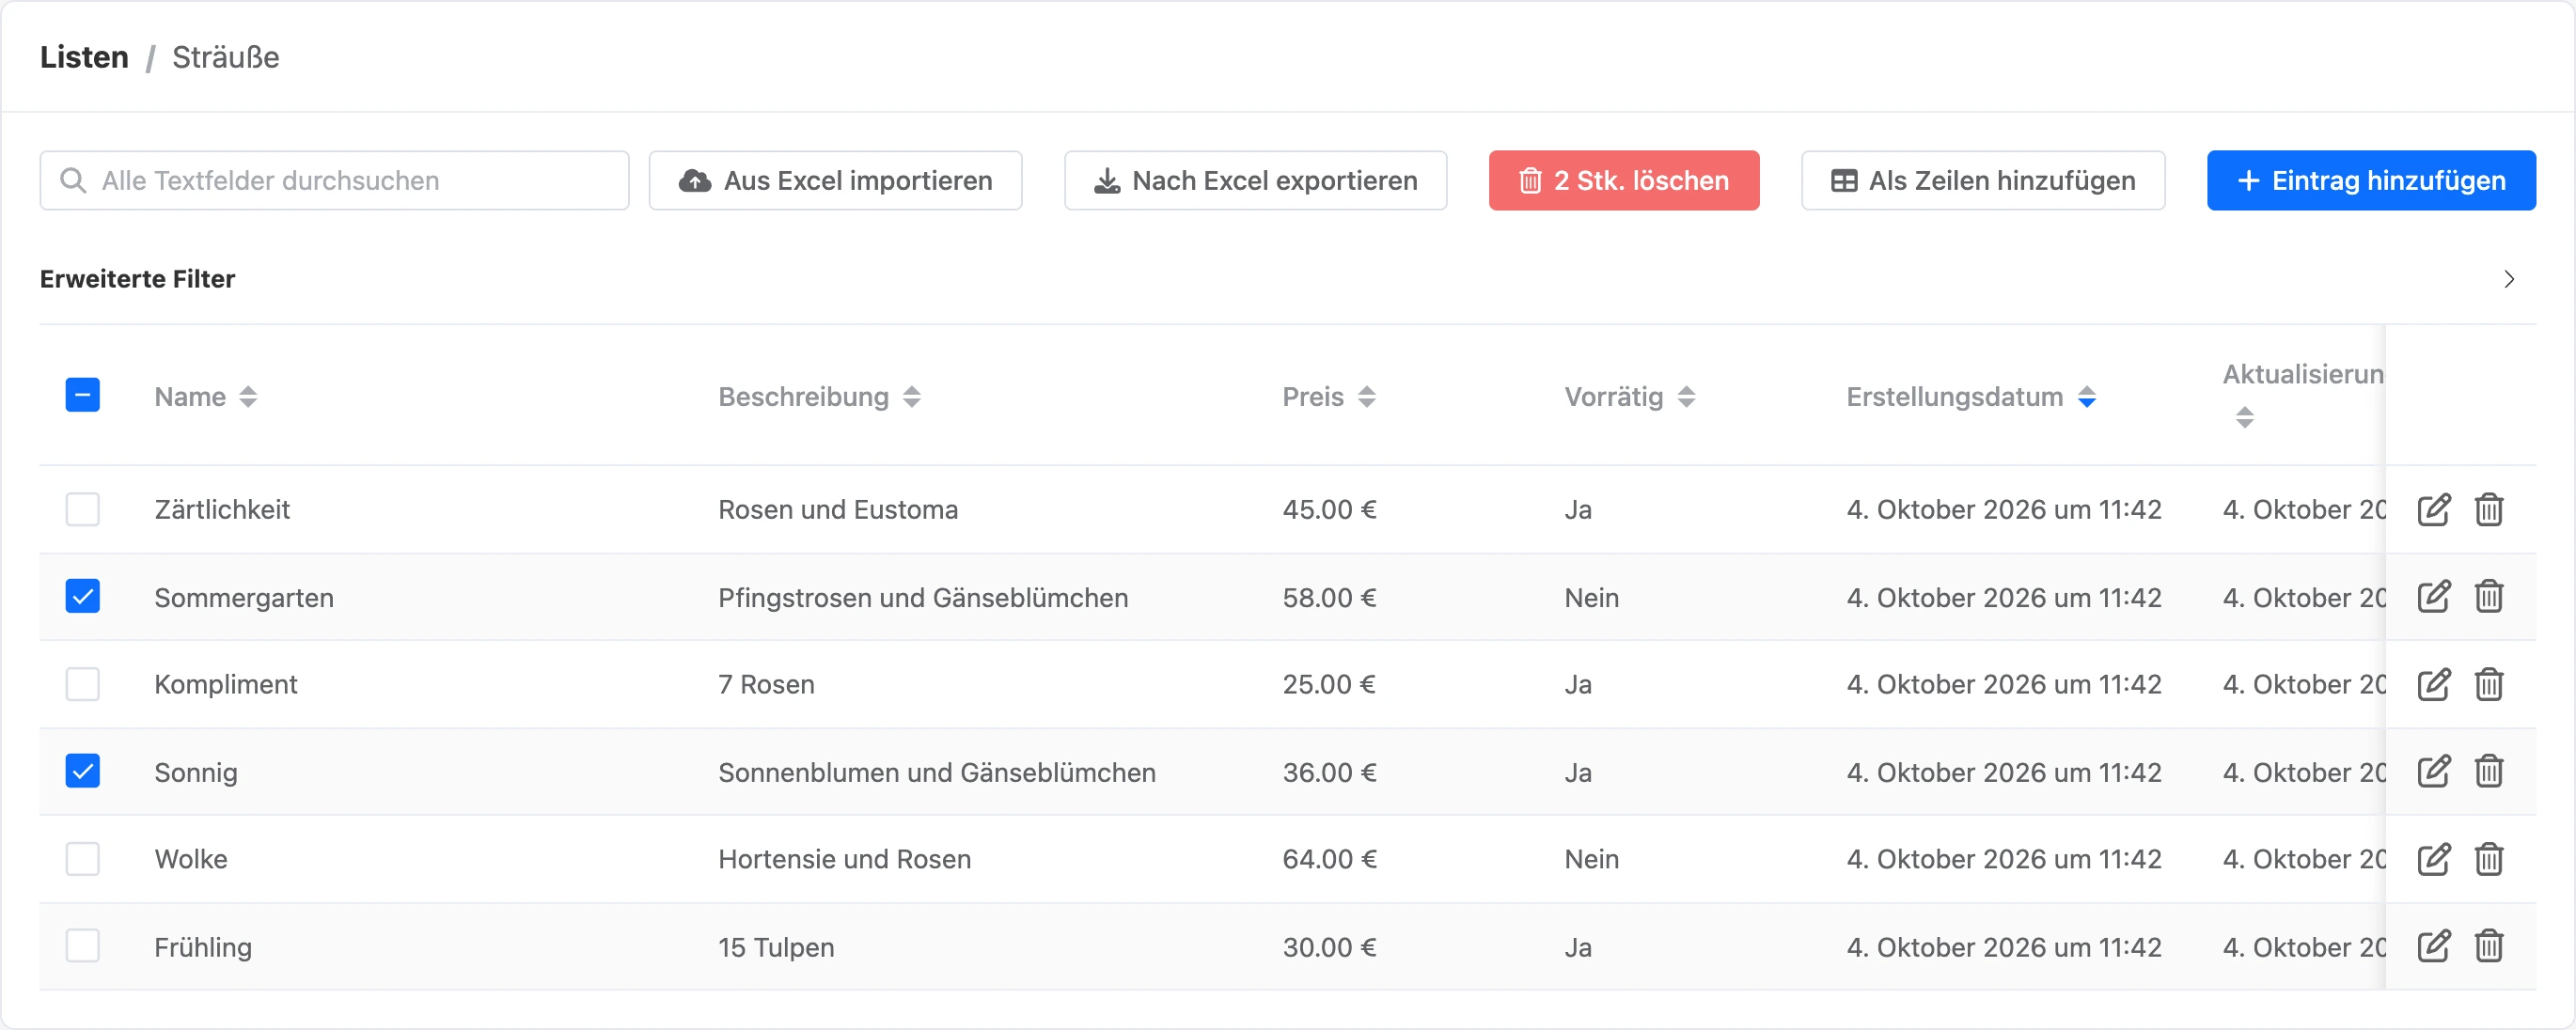The image size is (2576, 1030).
Task: Delete the Zärtlichkeit row with trash icon
Action: 2488,510
